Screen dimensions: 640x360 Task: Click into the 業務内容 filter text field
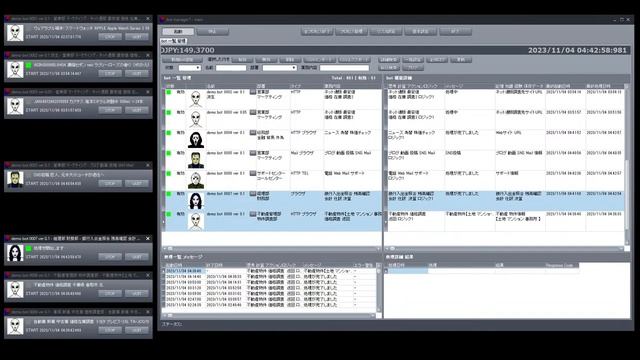[x=344, y=68]
